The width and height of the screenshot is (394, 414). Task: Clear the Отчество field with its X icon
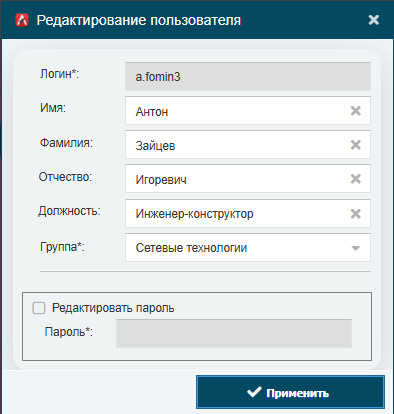[x=356, y=179]
